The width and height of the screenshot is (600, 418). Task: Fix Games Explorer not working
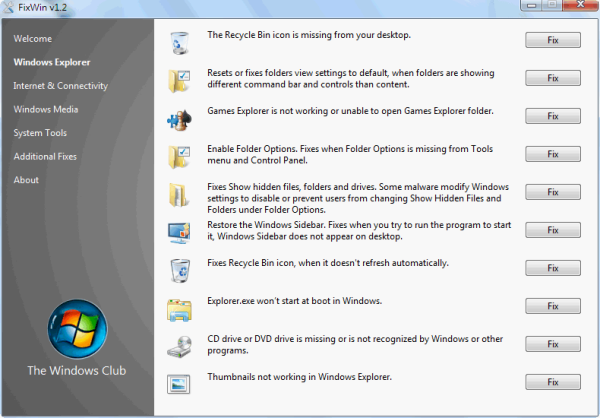[553, 116]
